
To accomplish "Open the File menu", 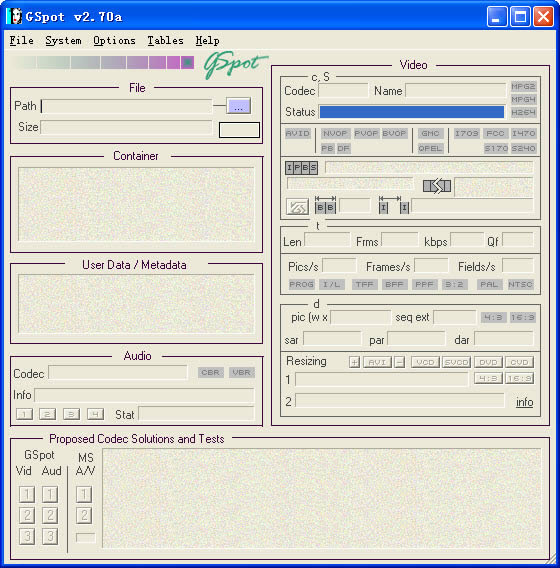I will [x=21, y=41].
